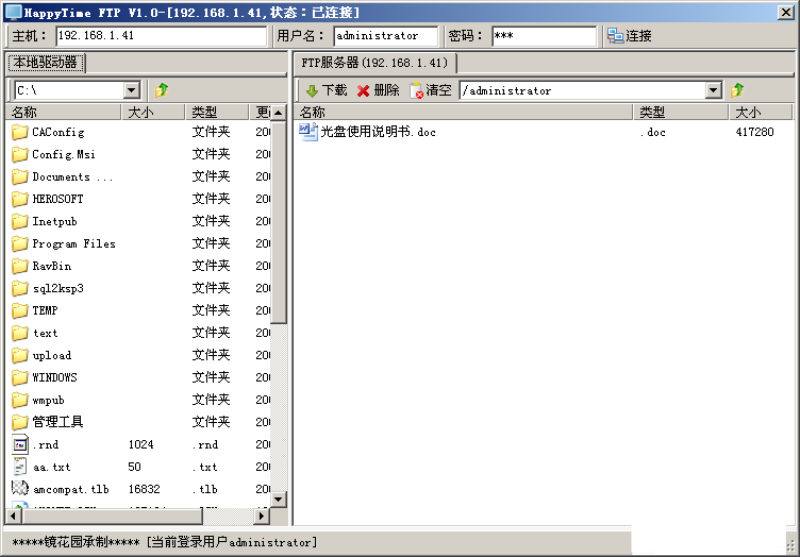
Task: Click the red X delete icon
Action: coord(363,91)
